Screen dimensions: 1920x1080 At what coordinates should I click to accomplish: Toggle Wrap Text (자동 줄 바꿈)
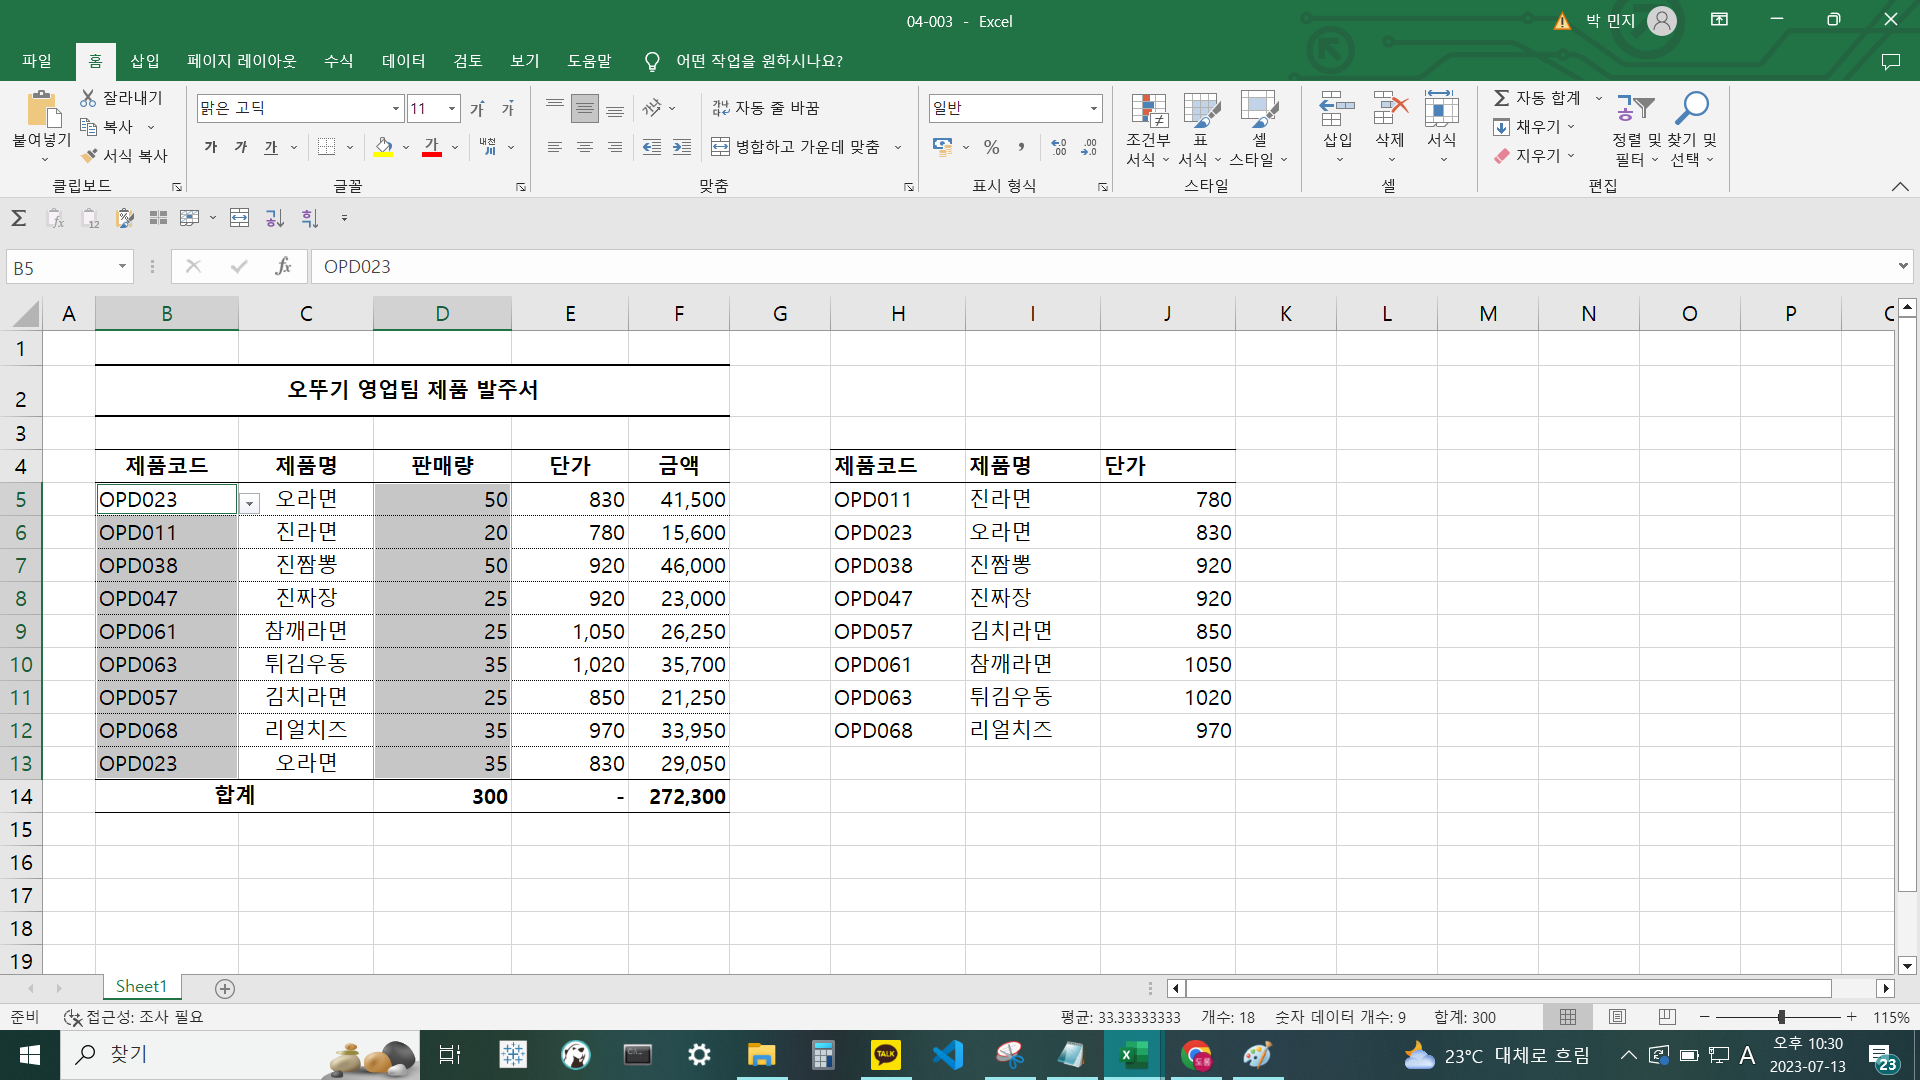[765, 108]
